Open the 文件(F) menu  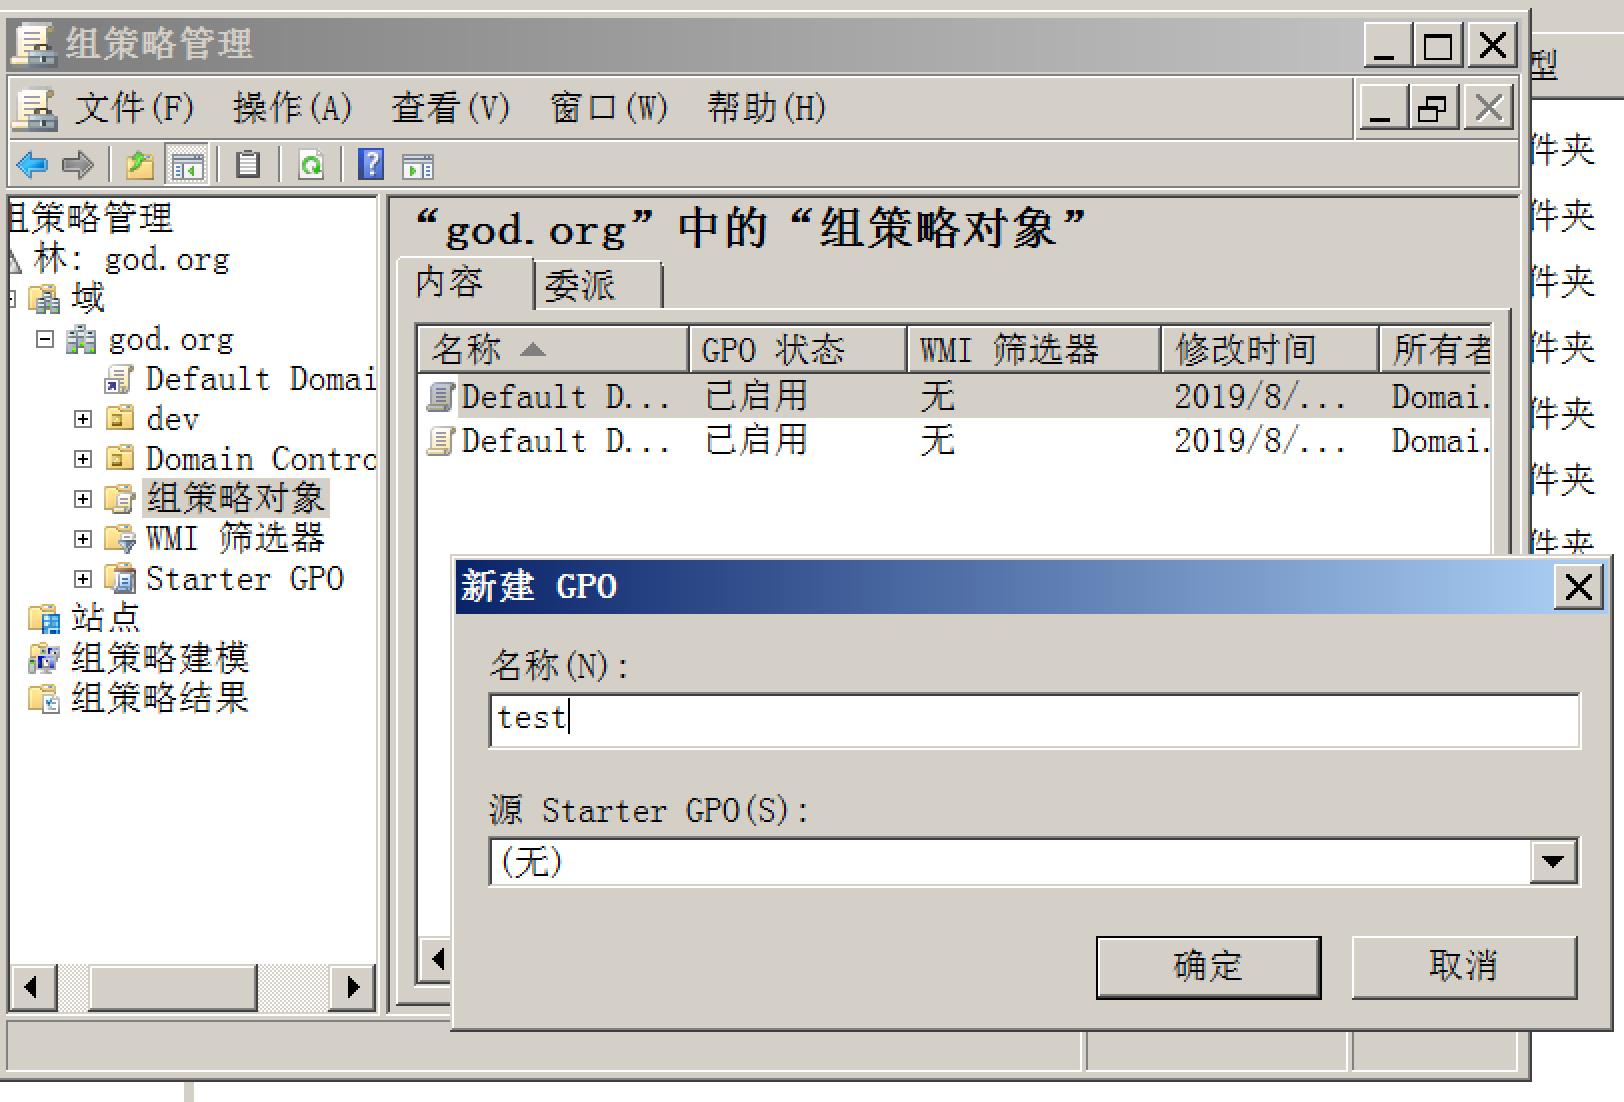tap(134, 108)
